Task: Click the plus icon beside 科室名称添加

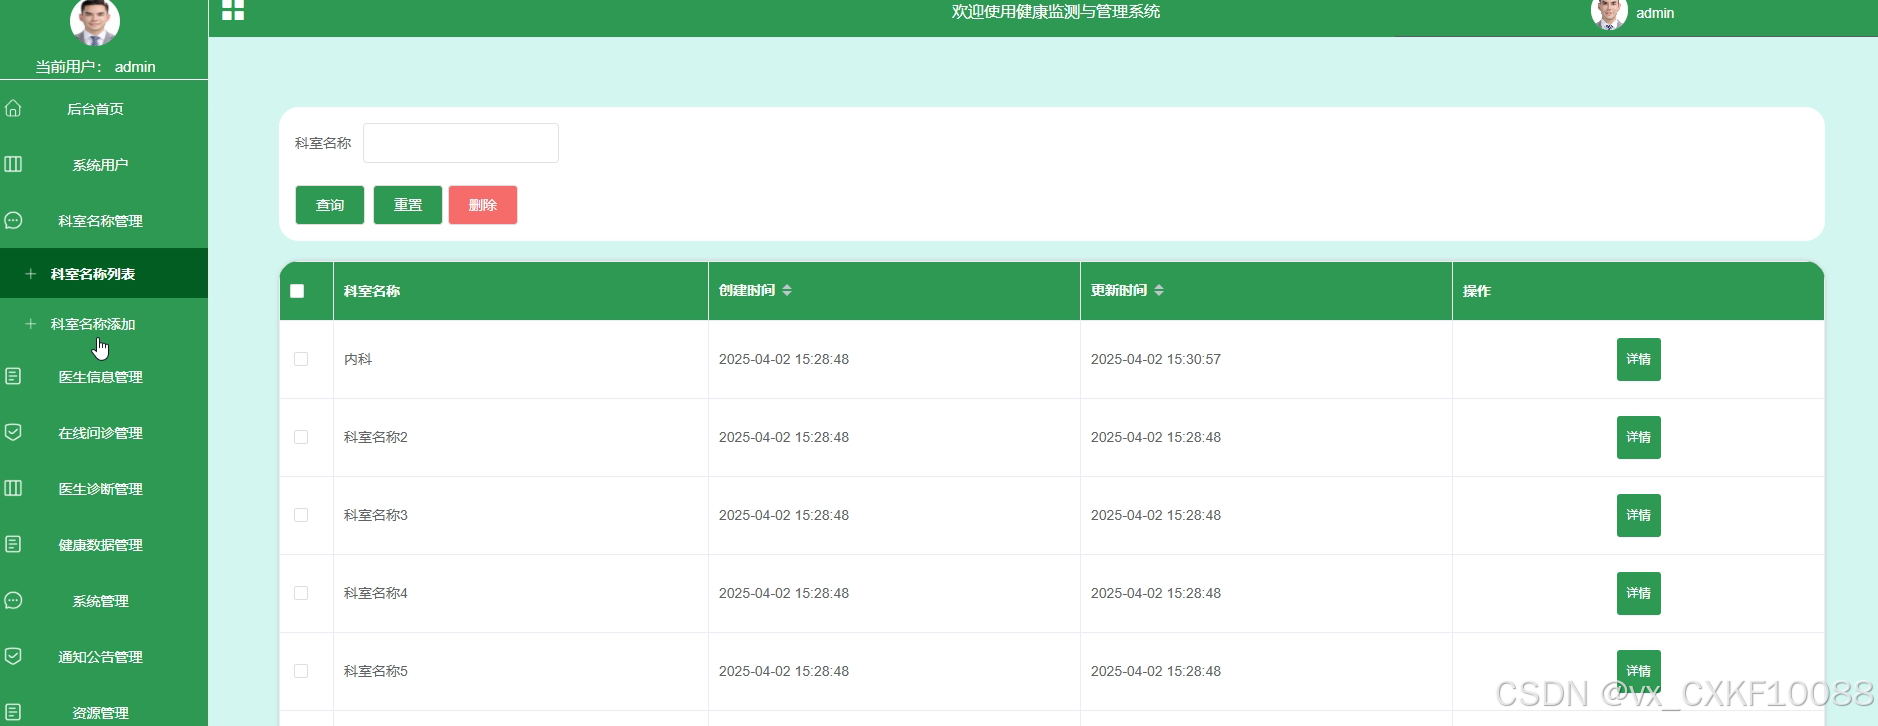Action: [x=30, y=323]
